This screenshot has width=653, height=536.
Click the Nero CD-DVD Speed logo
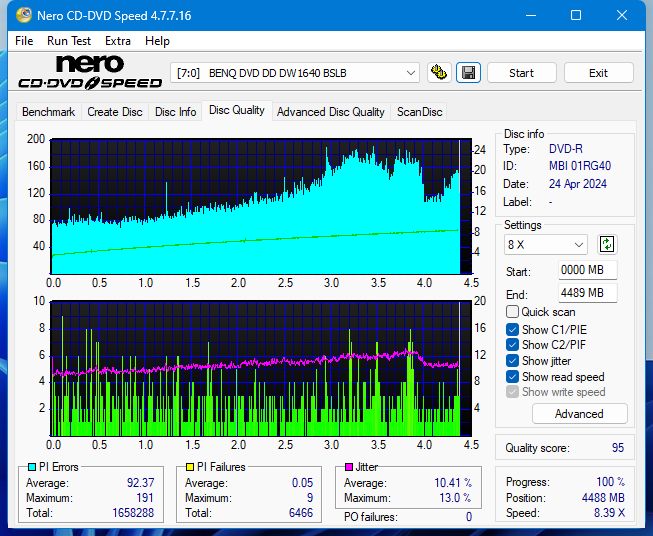90,73
